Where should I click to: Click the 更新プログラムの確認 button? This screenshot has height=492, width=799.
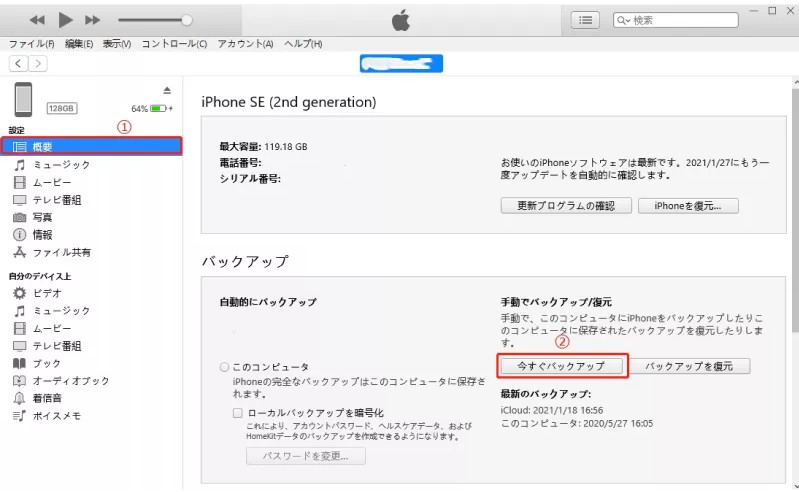[x=566, y=206]
